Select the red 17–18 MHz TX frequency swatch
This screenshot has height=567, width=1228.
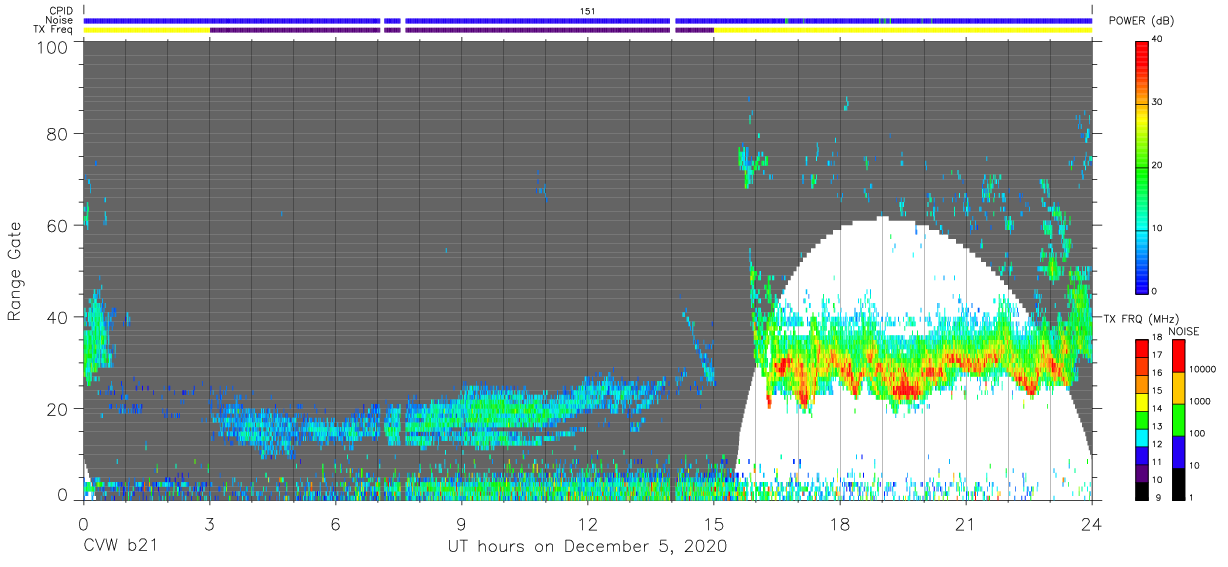[1142, 348]
